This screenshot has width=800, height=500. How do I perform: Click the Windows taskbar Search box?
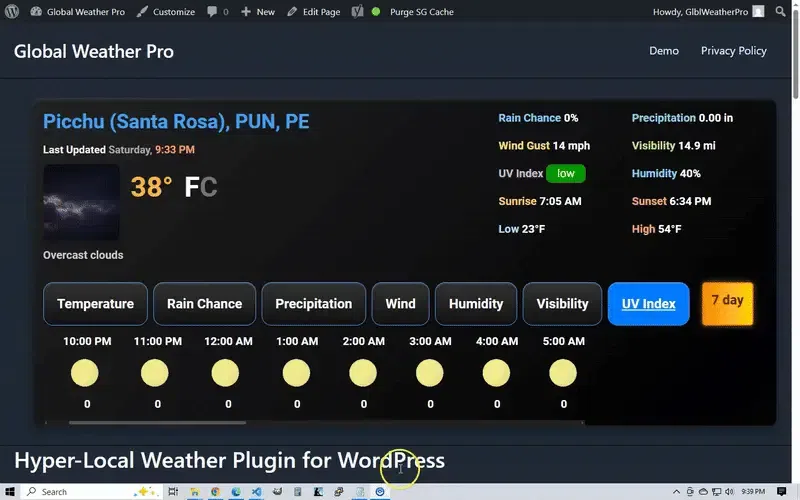[92, 491]
